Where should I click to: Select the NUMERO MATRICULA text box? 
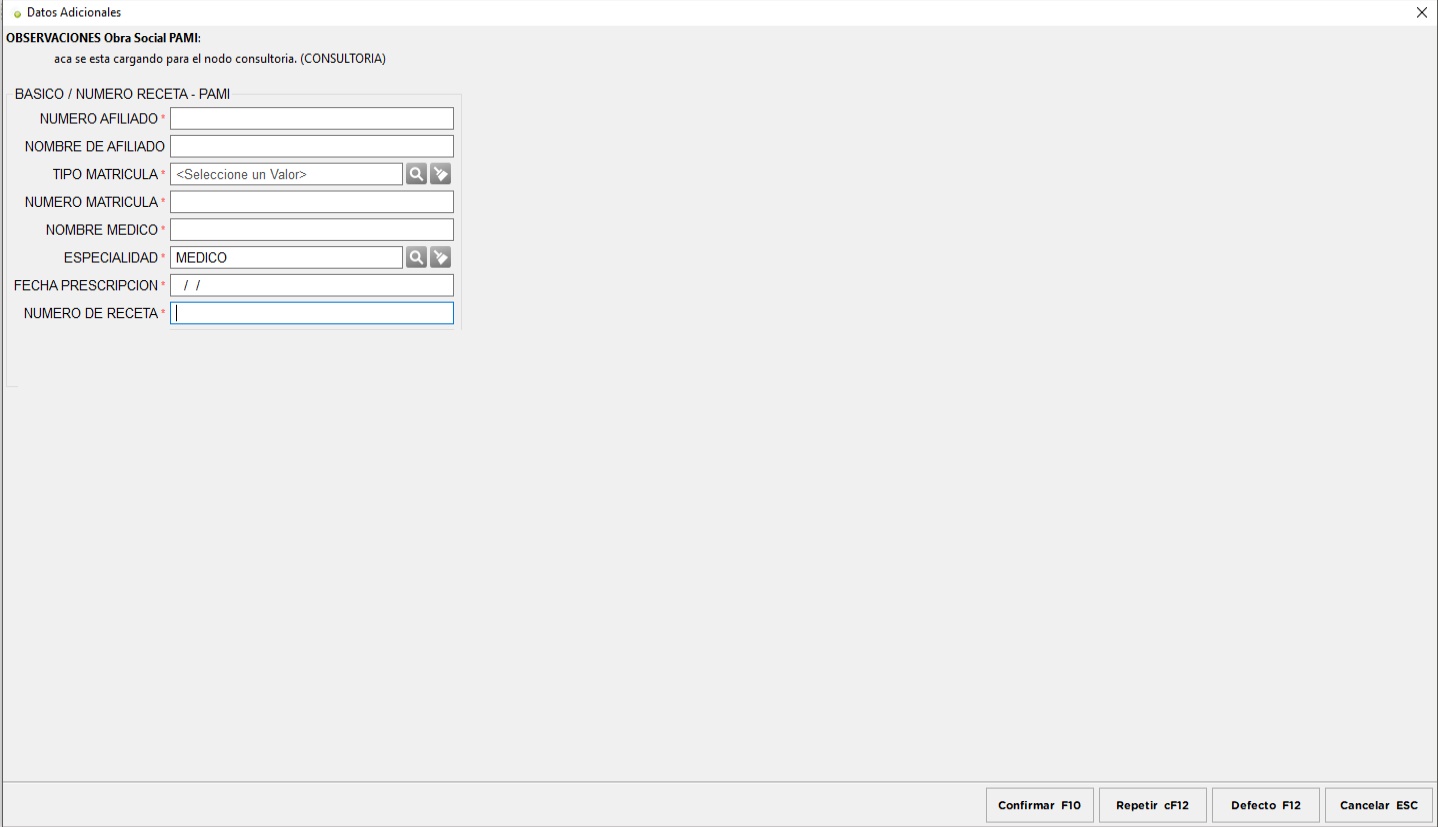click(312, 202)
